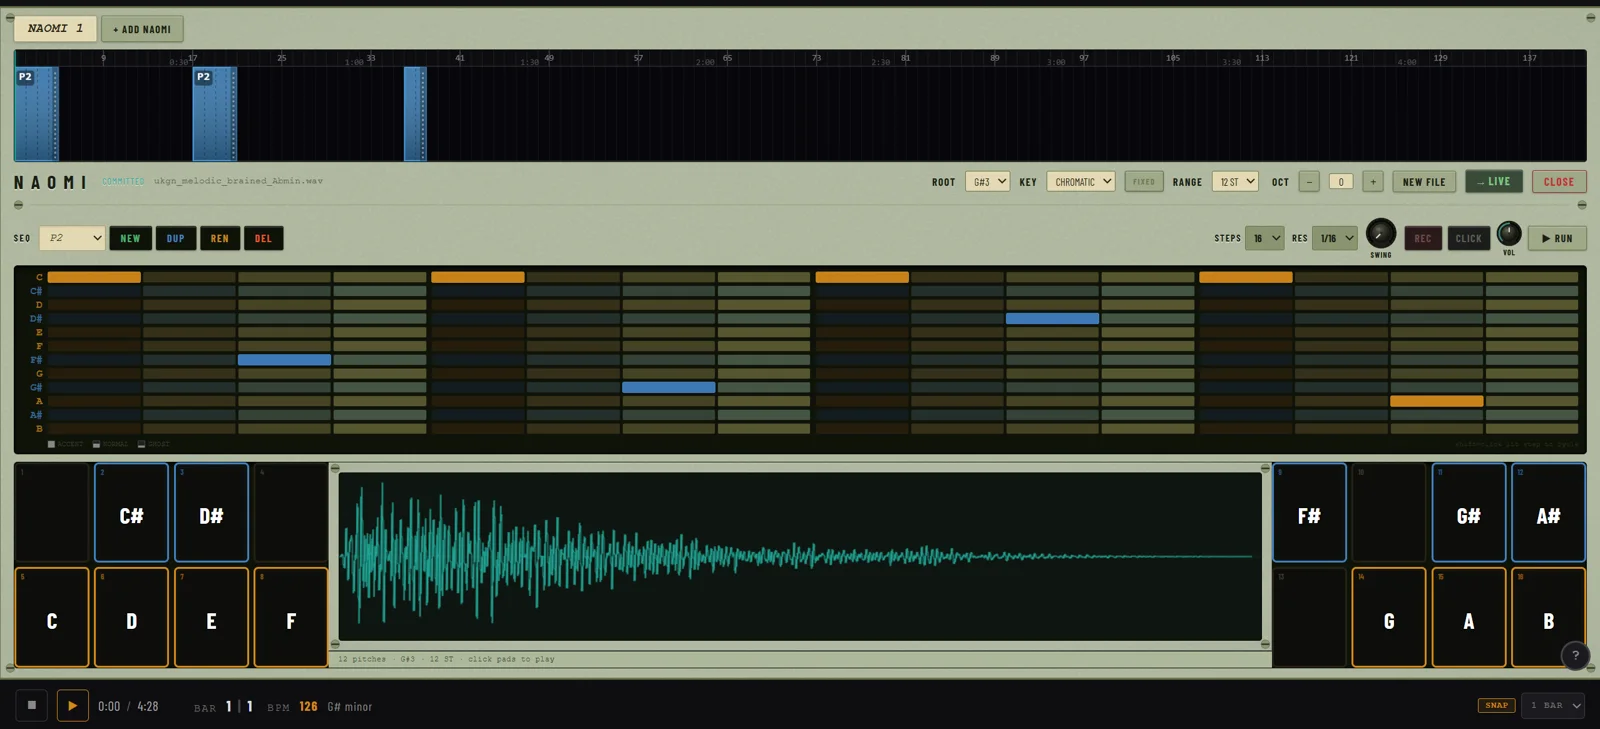Click the ACCENT legend item under grid
This screenshot has height=729, width=1600.
(x=66, y=444)
